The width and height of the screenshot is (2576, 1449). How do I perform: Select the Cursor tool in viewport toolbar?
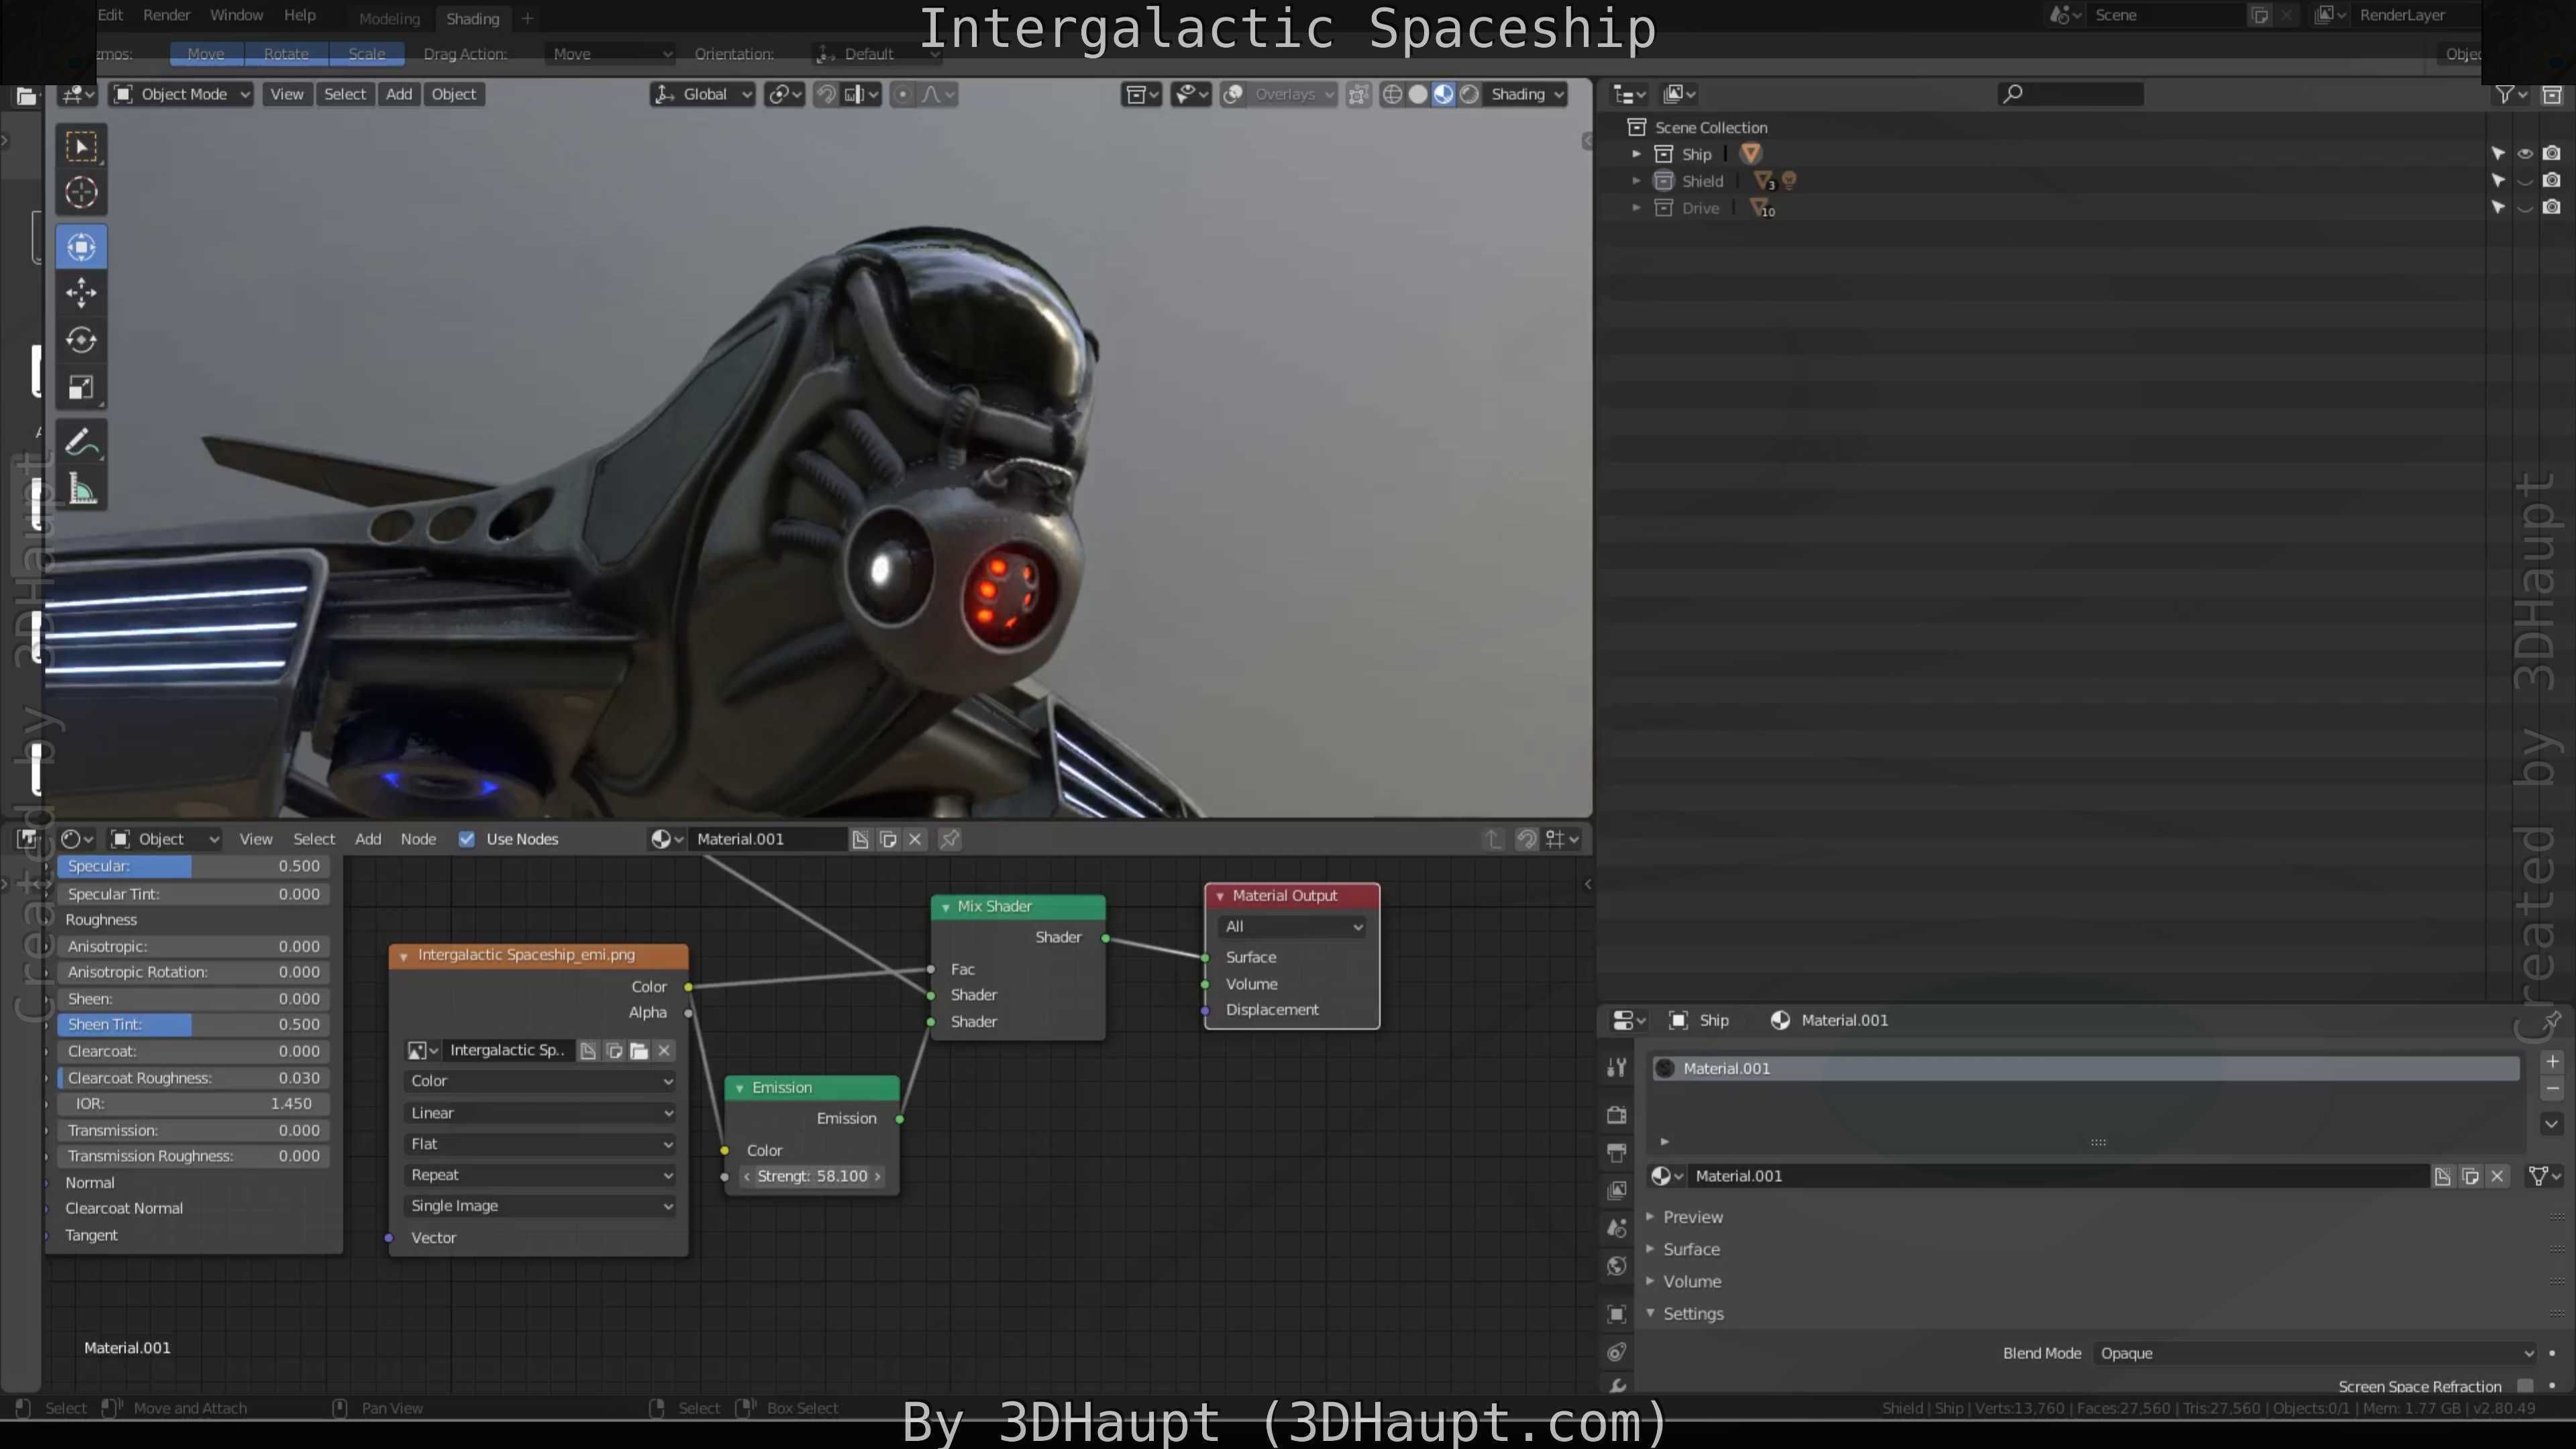(81, 192)
